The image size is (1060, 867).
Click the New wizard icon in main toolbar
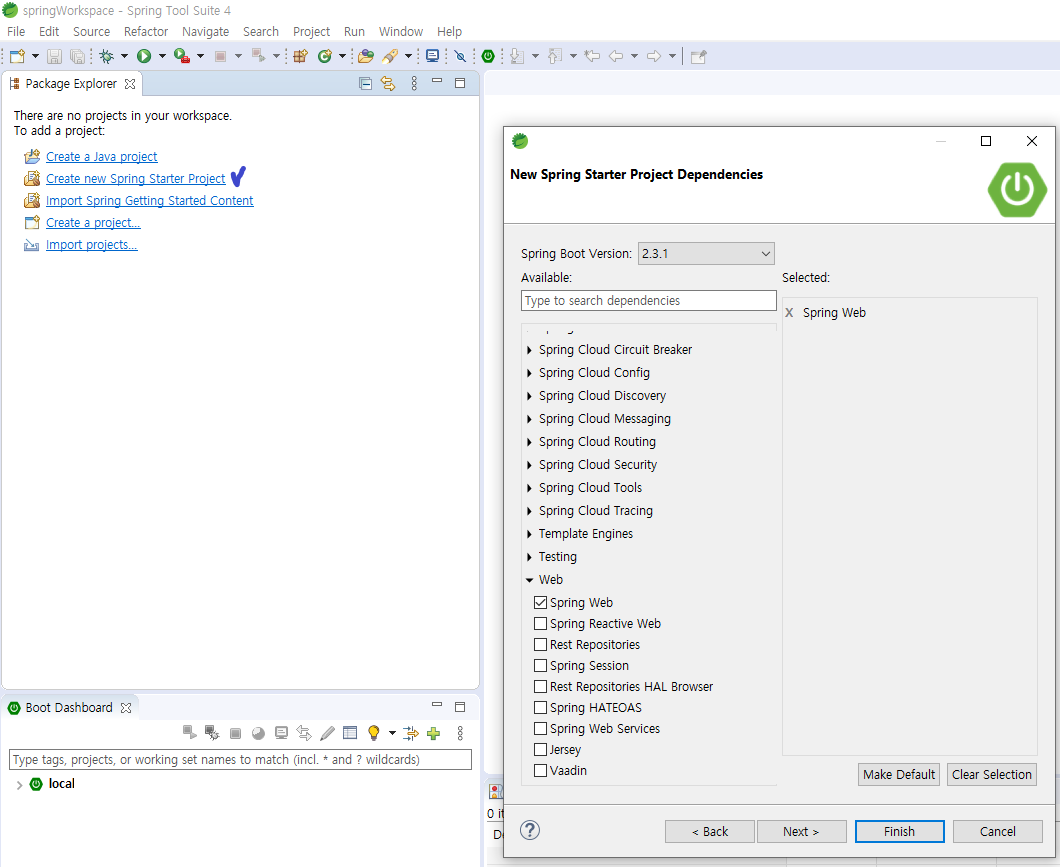[18, 56]
